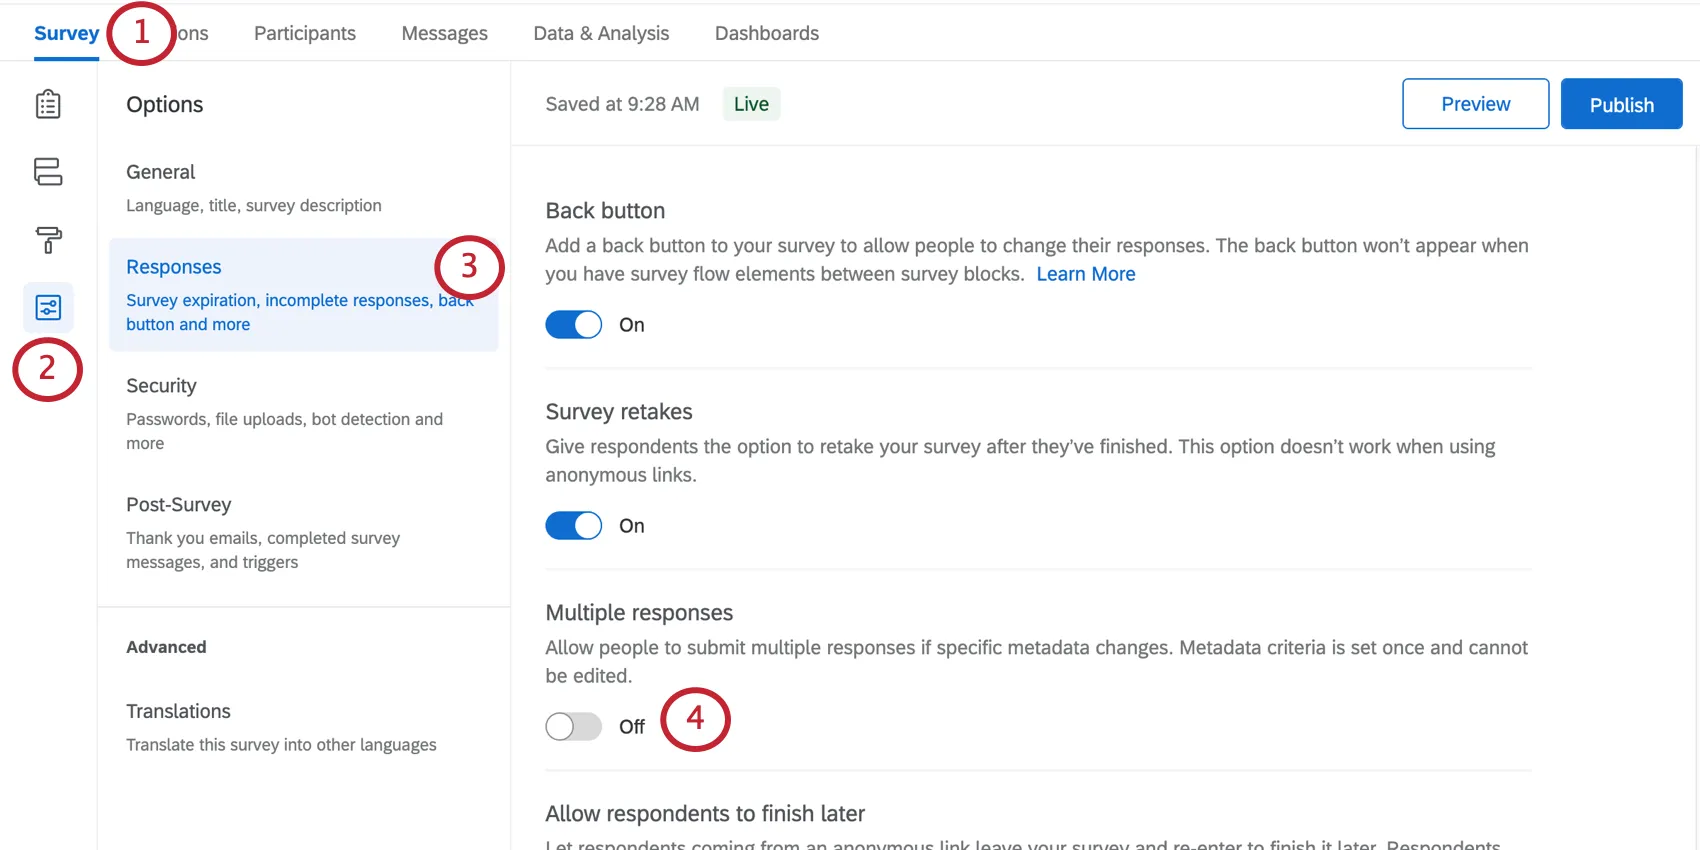Open the survey builder clipboard icon
Screen dimensions: 1700x850
pyautogui.click(x=48, y=104)
